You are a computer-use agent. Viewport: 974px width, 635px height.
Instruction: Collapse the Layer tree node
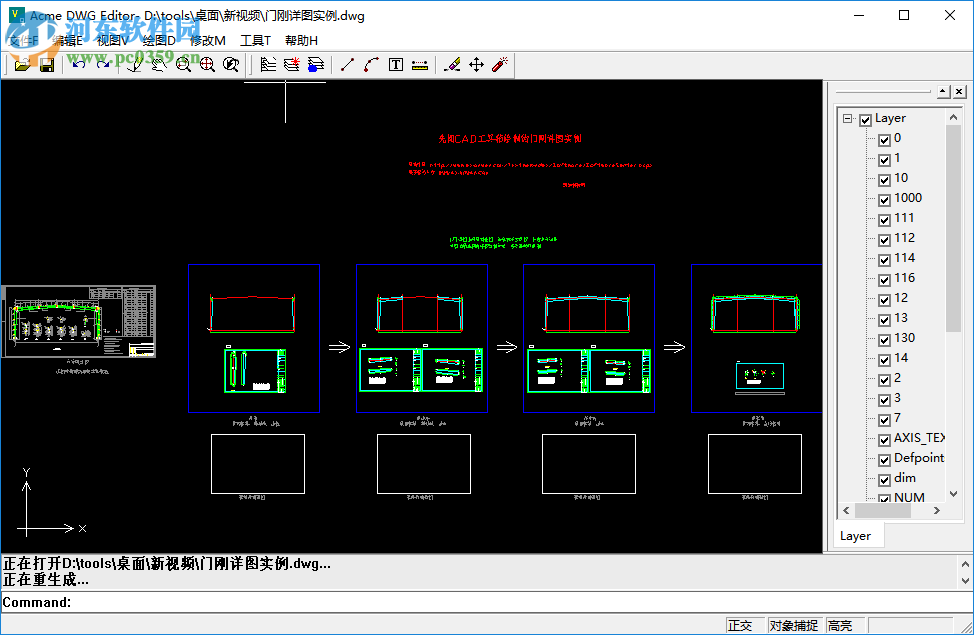coord(847,118)
